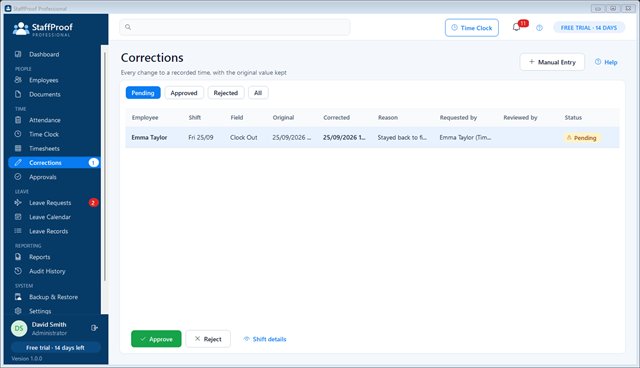
Task: Click the search magnifier icon
Action: click(128, 27)
